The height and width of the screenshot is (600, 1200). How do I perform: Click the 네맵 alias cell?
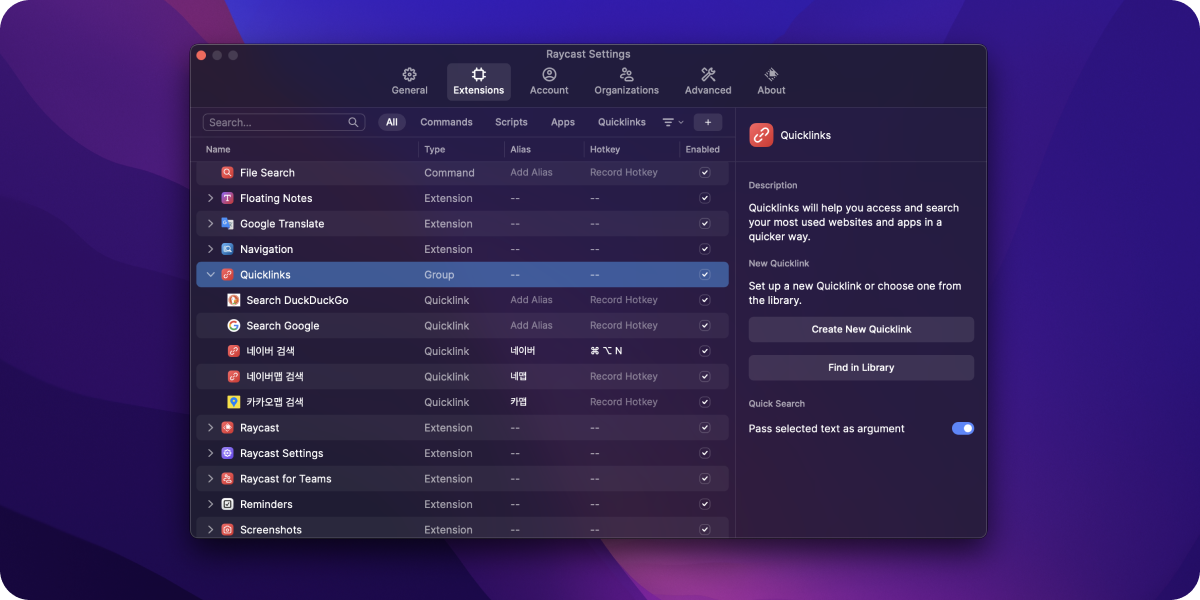coord(518,377)
